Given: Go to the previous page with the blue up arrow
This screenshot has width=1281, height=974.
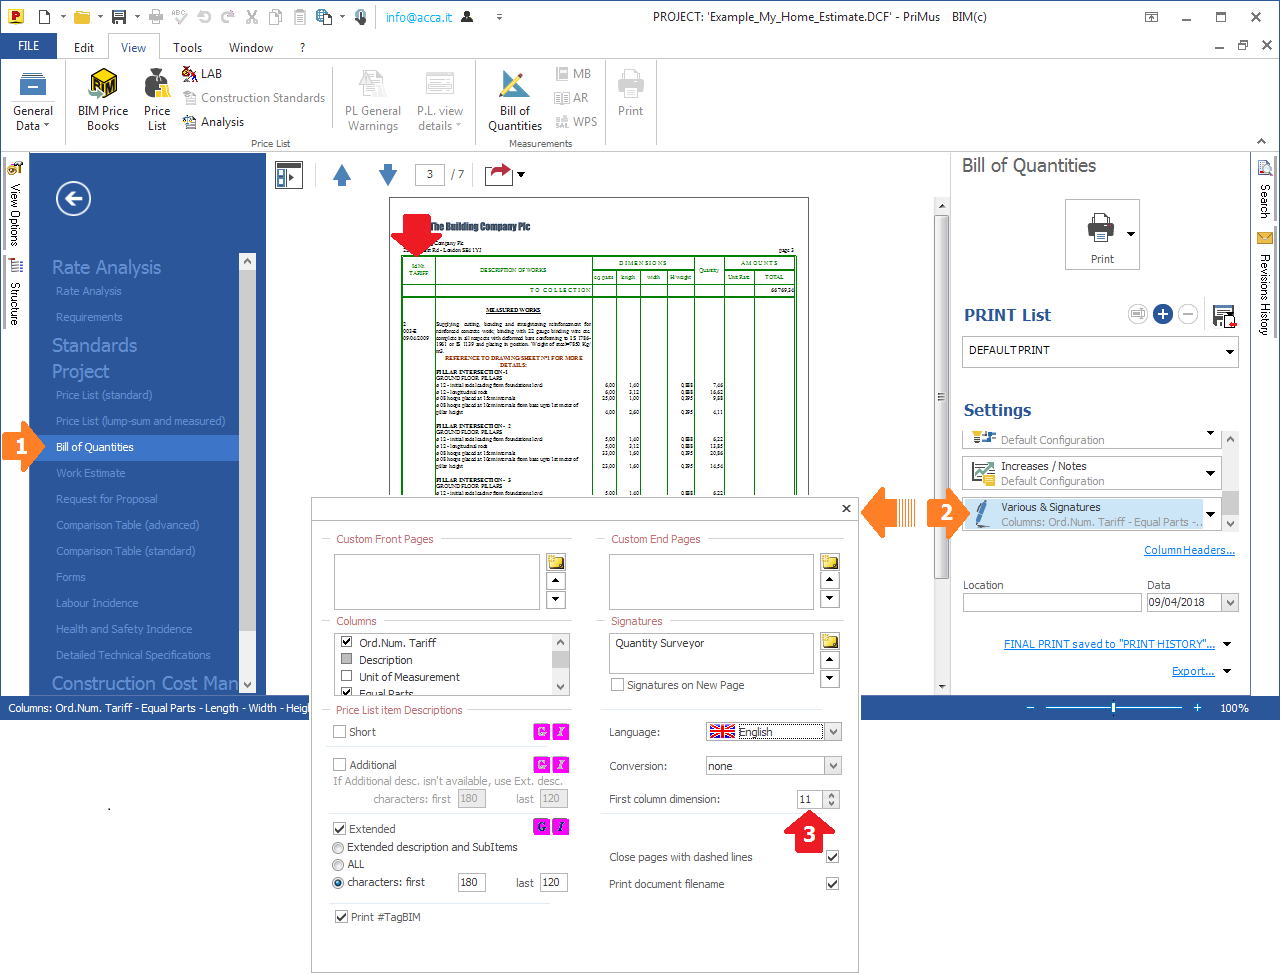Looking at the screenshot, I should tap(342, 175).
